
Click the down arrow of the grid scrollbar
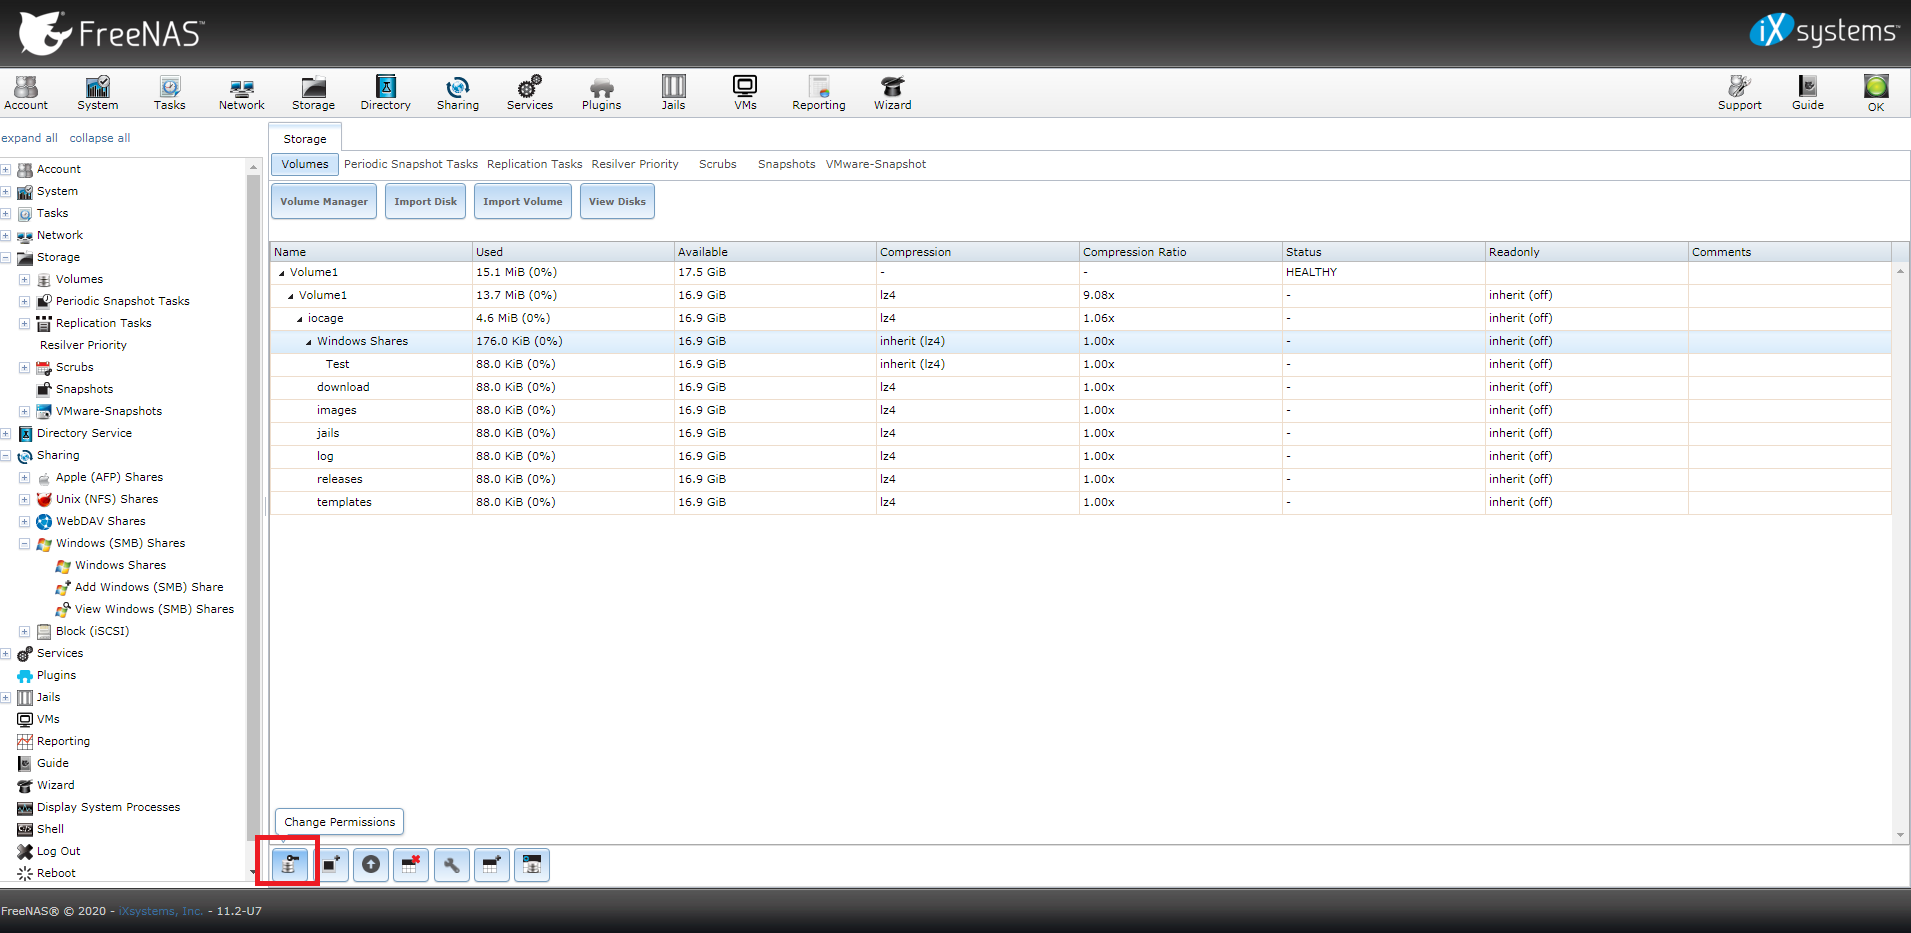1900,835
